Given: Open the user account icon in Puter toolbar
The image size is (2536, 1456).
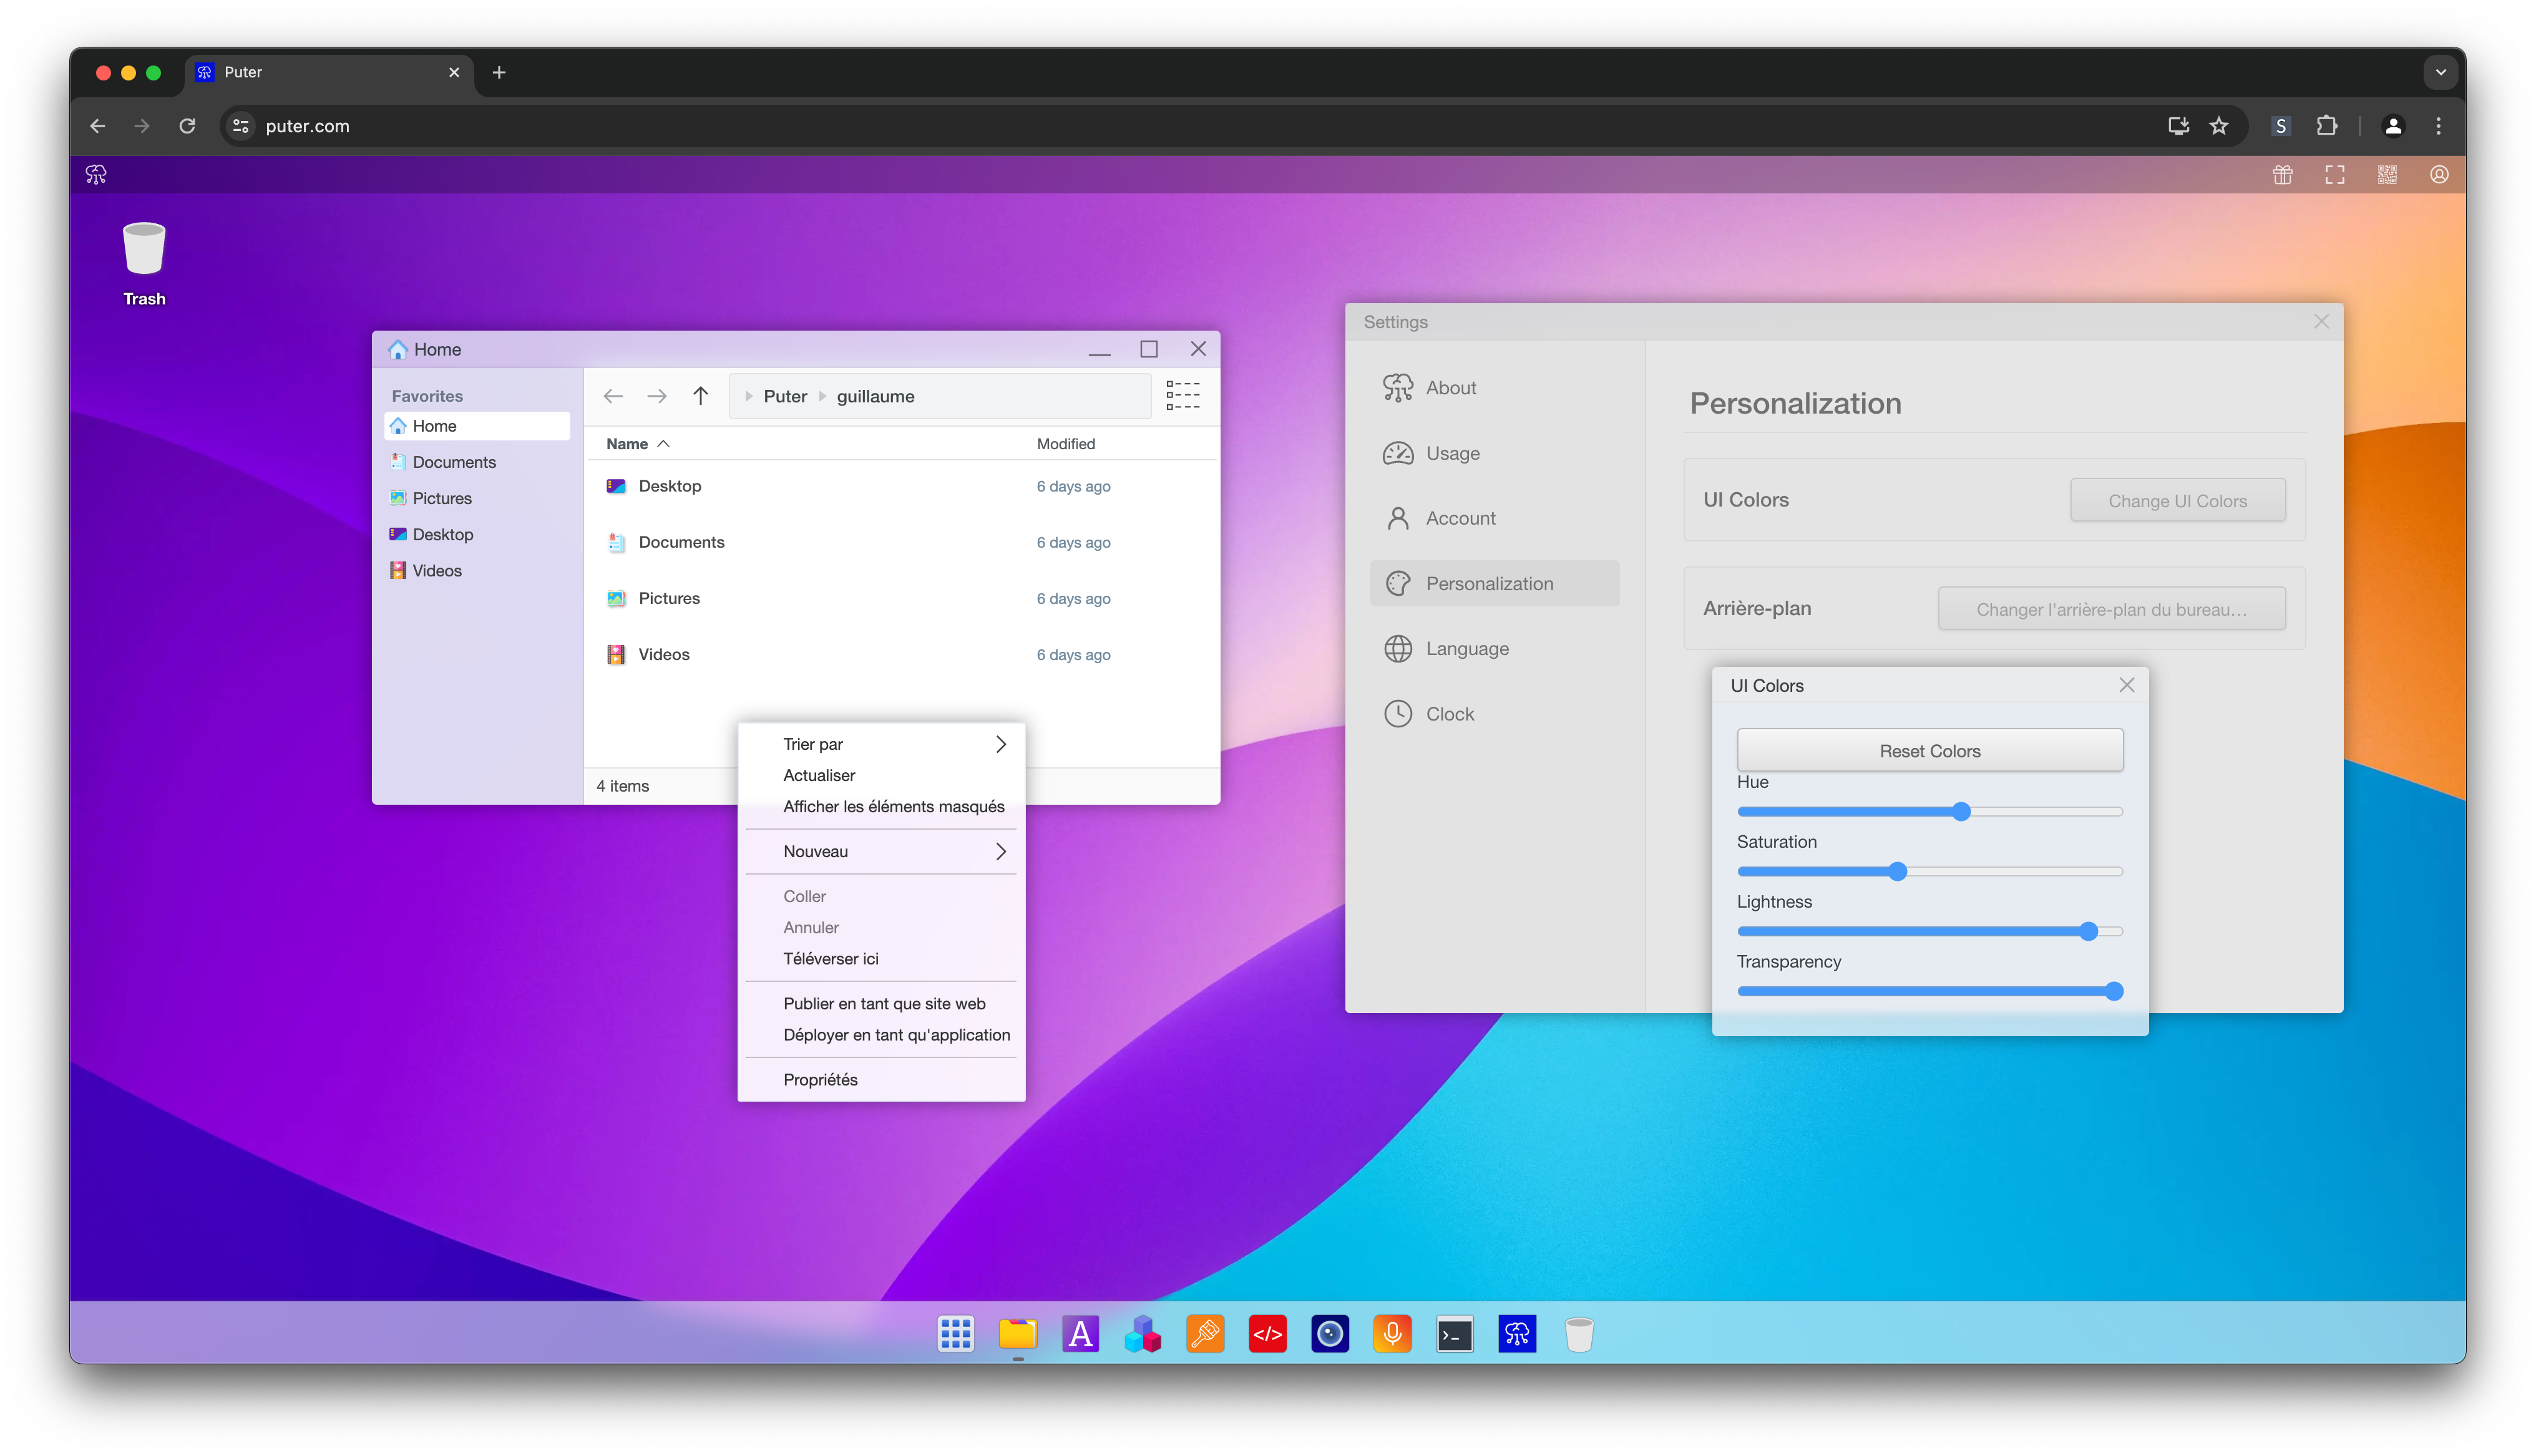Looking at the screenshot, I should click(2439, 175).
